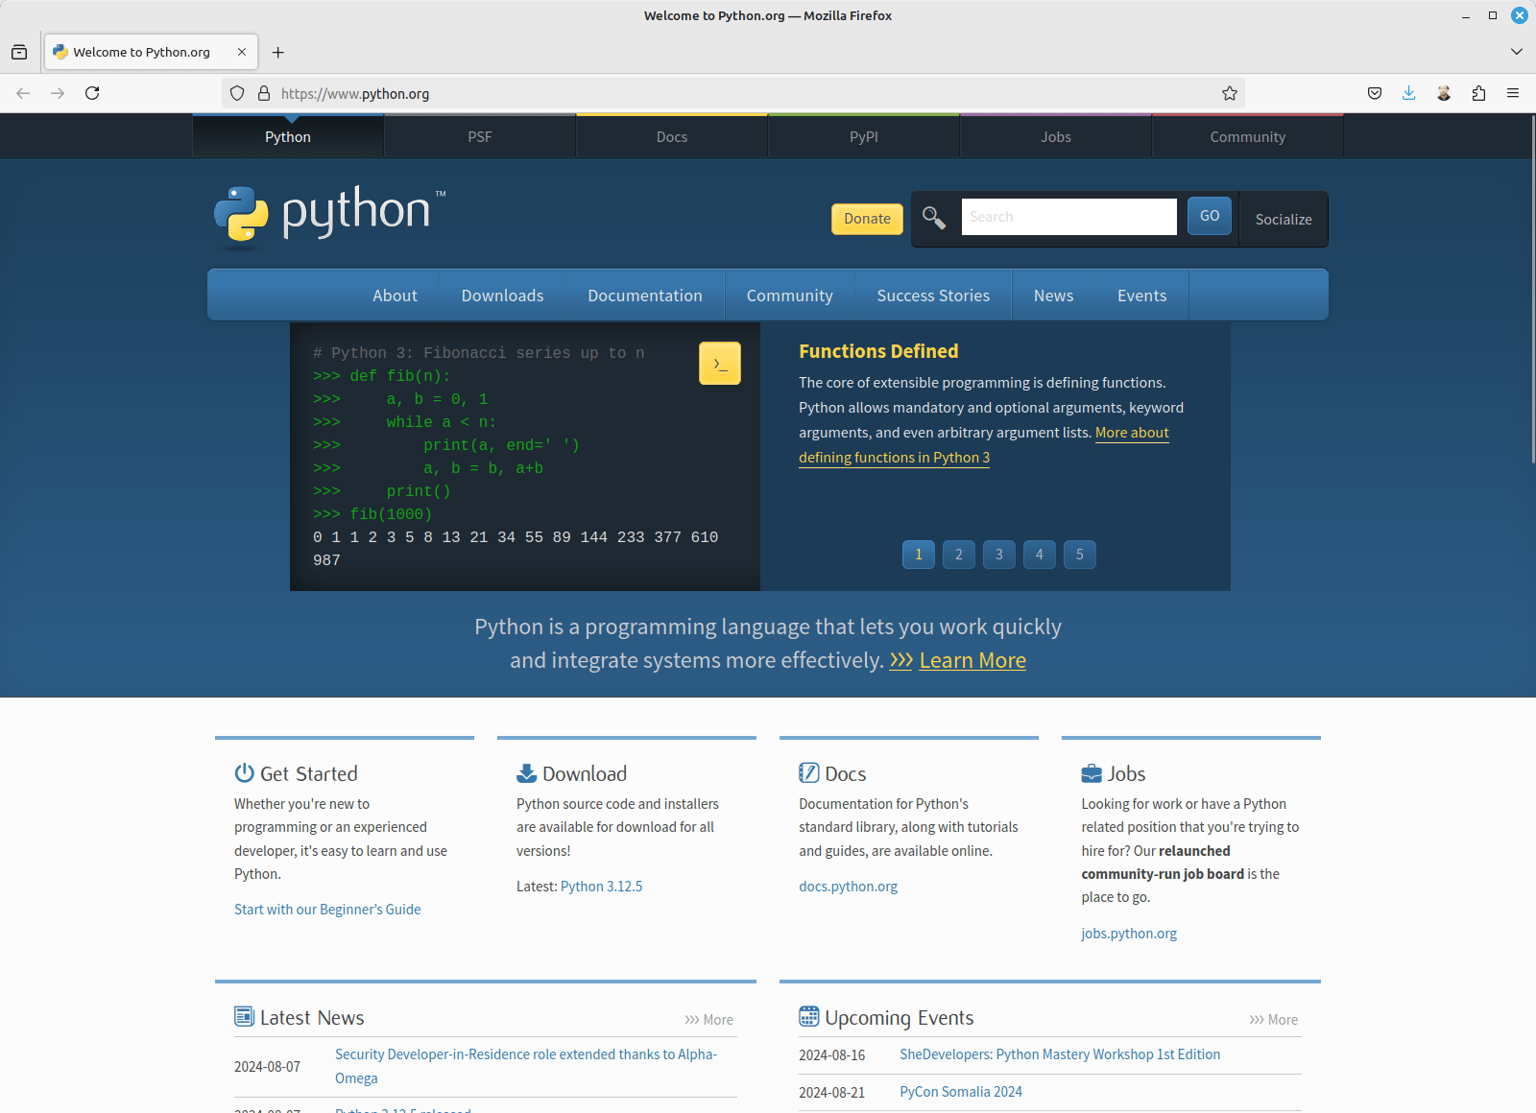Open the Python 3.12.5 download link
The image size is (1536, 1113).
point(601,886)
